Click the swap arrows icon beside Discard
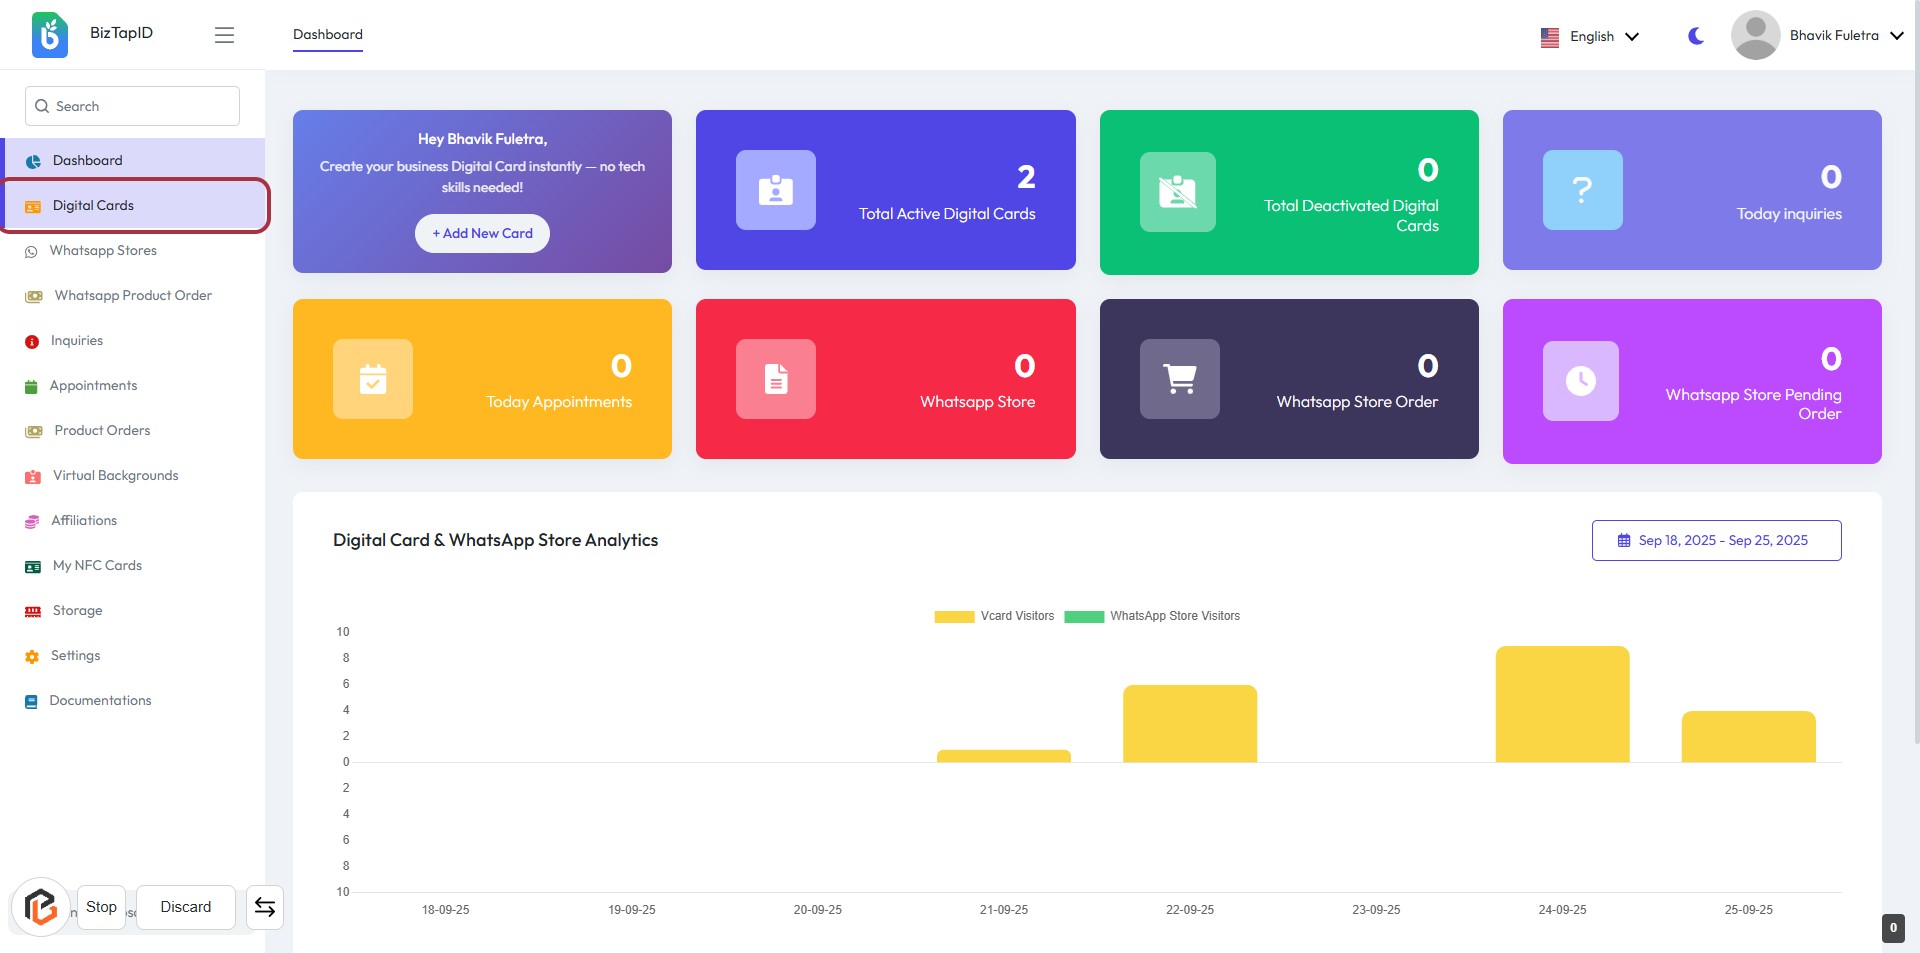This screenshot has height=953, width=1920. tap(265, 907)
